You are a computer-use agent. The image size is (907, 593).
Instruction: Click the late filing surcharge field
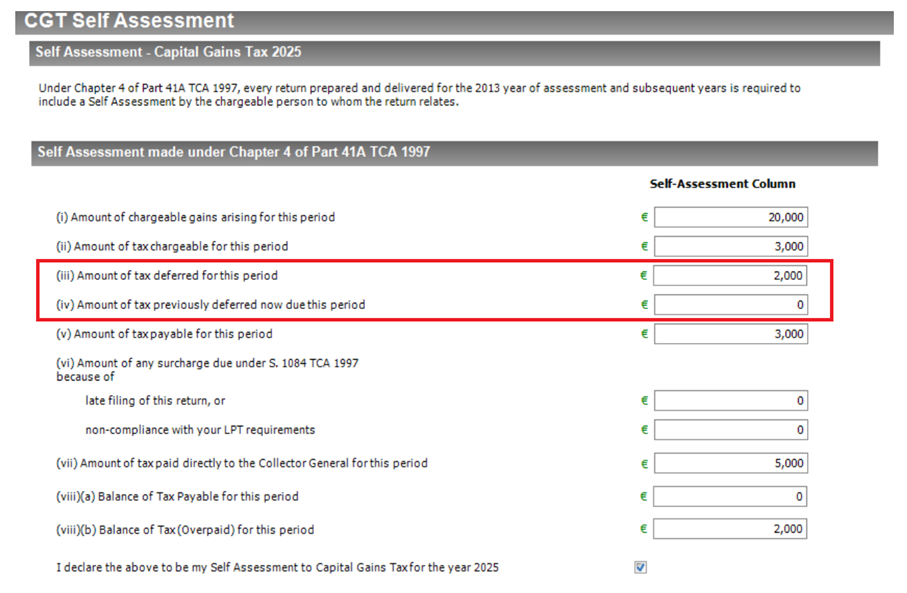click(731, 400)
